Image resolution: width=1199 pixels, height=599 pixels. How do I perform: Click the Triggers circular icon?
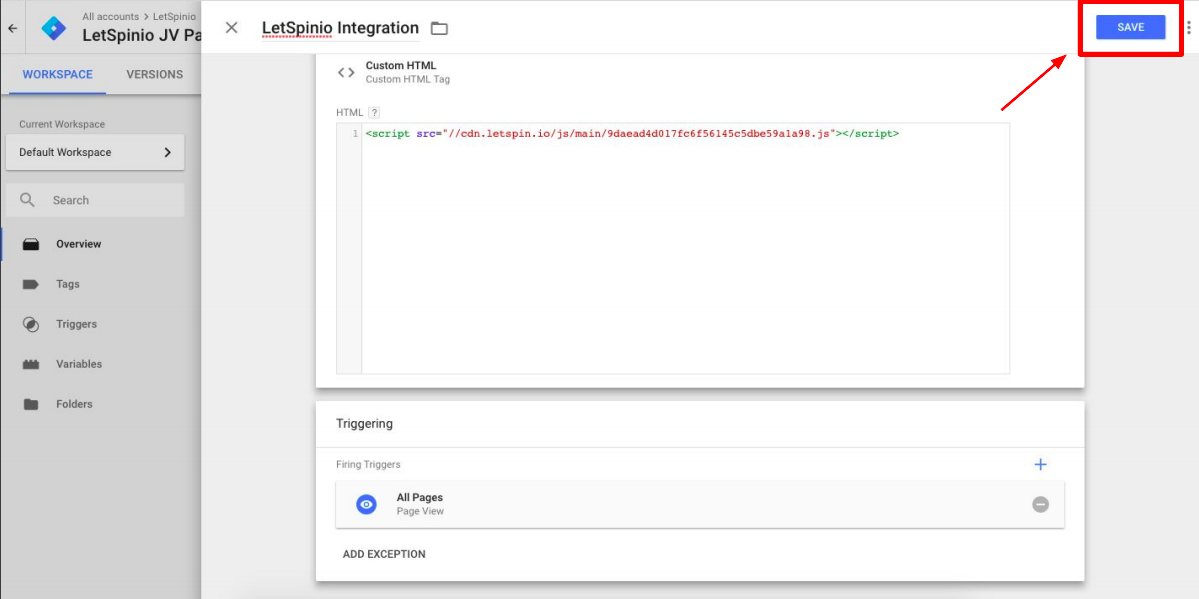(31, 324)
